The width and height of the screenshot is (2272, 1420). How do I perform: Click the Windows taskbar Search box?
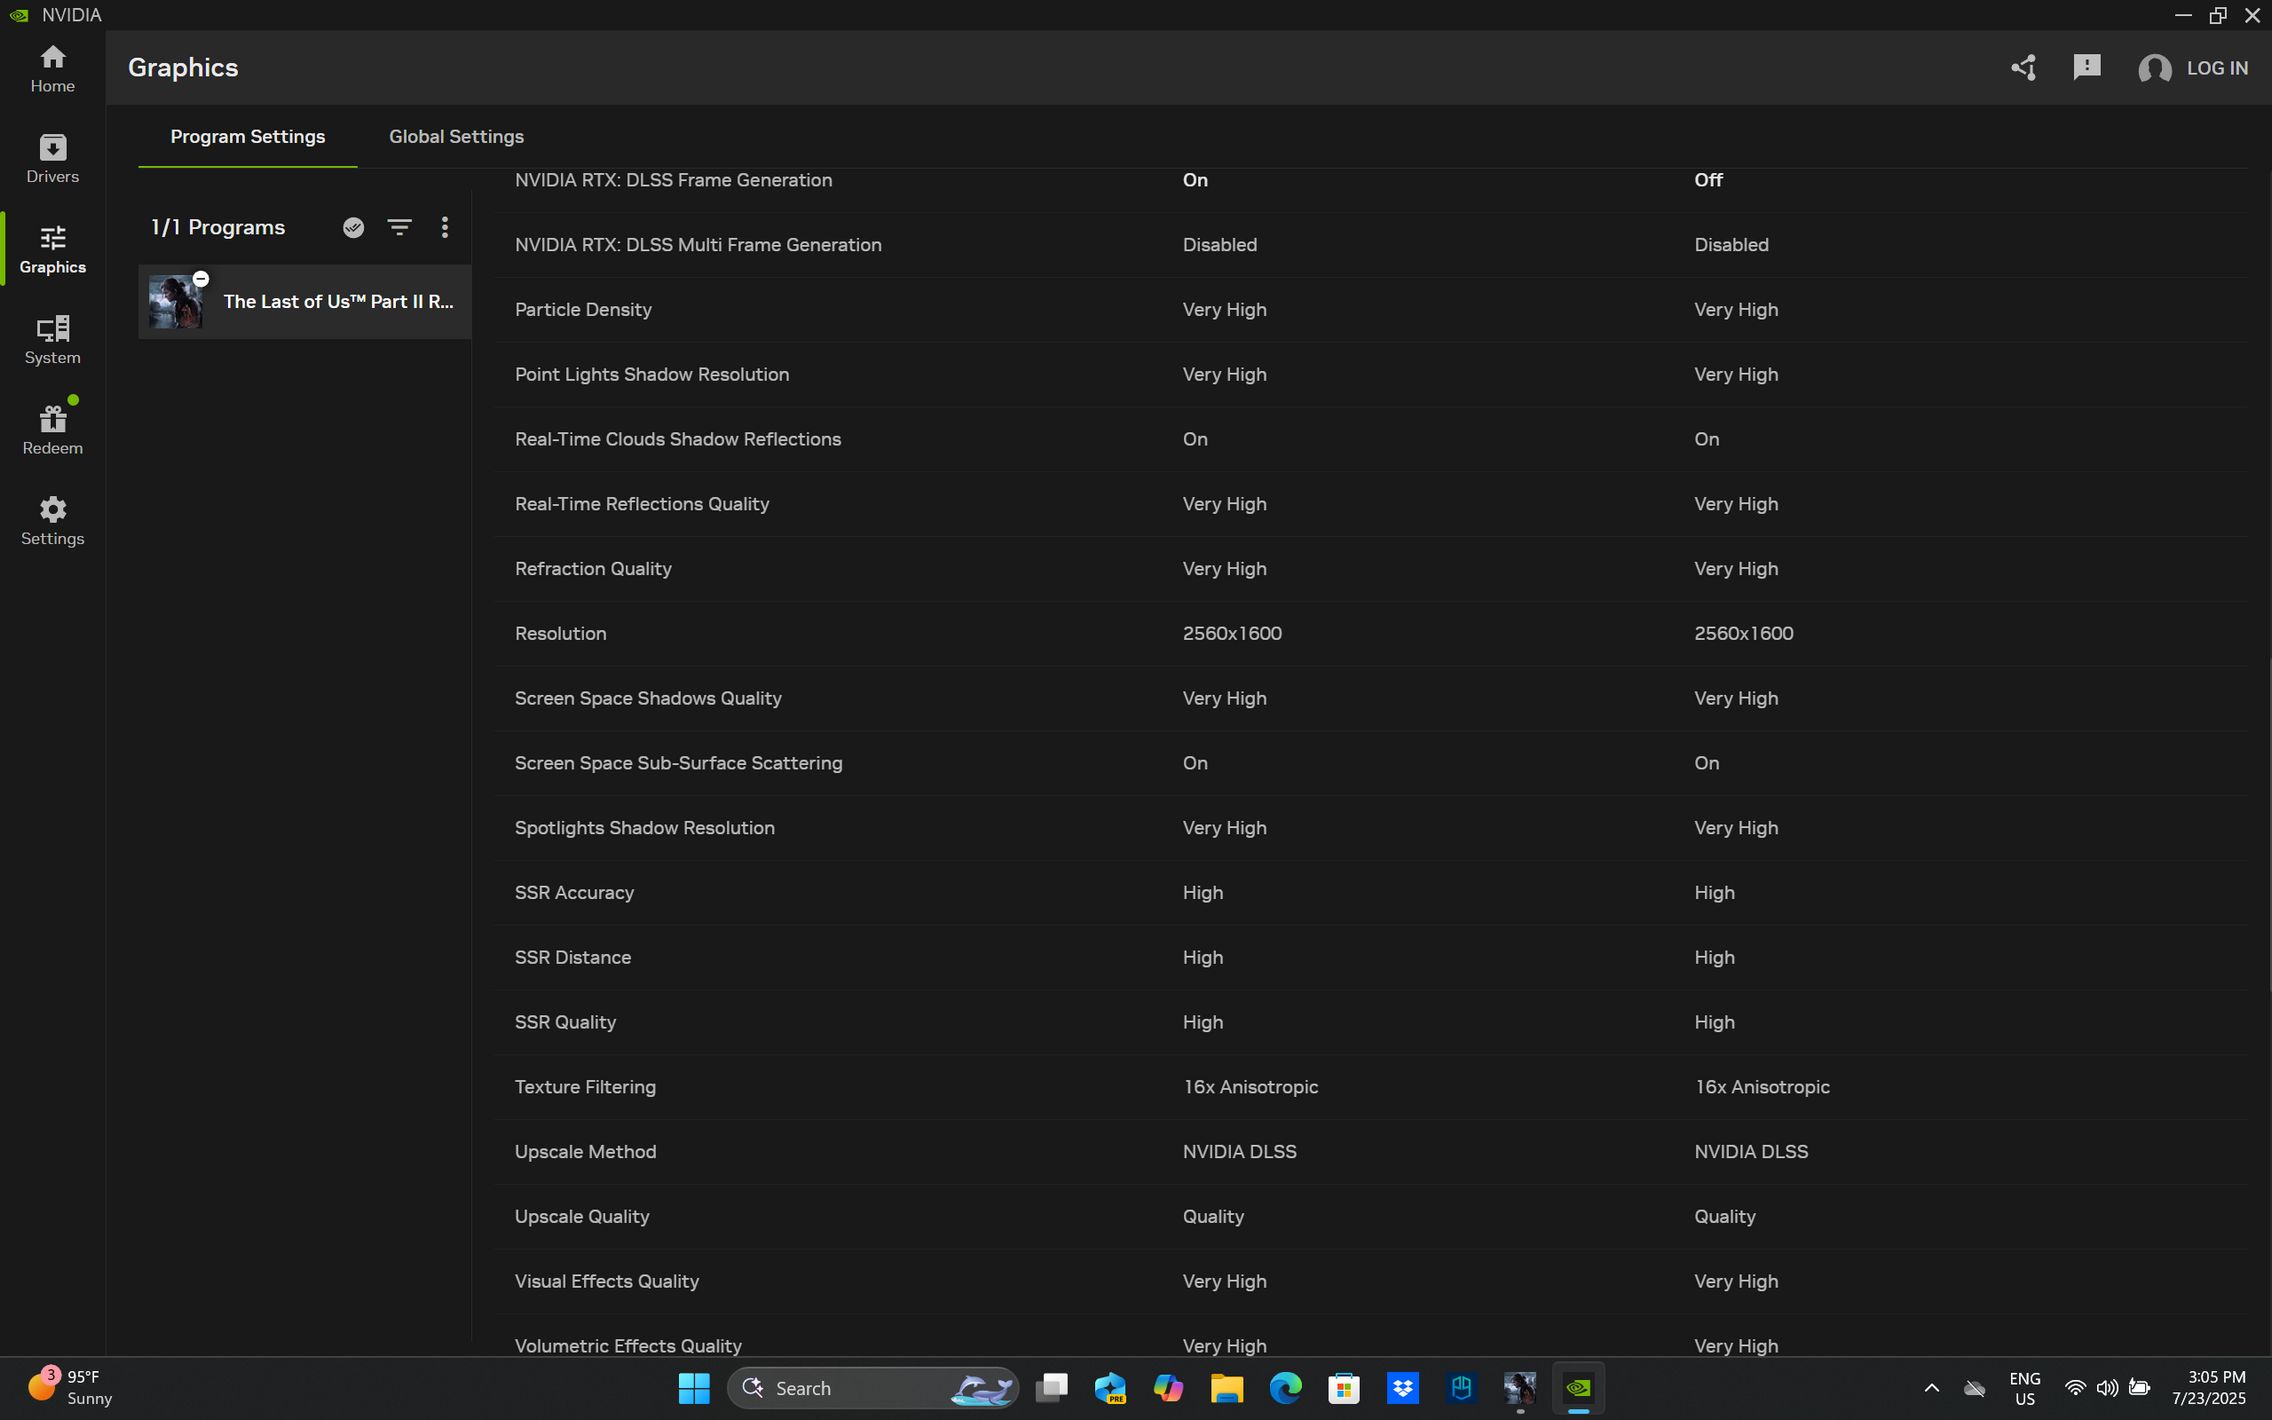click(872, 1388)
